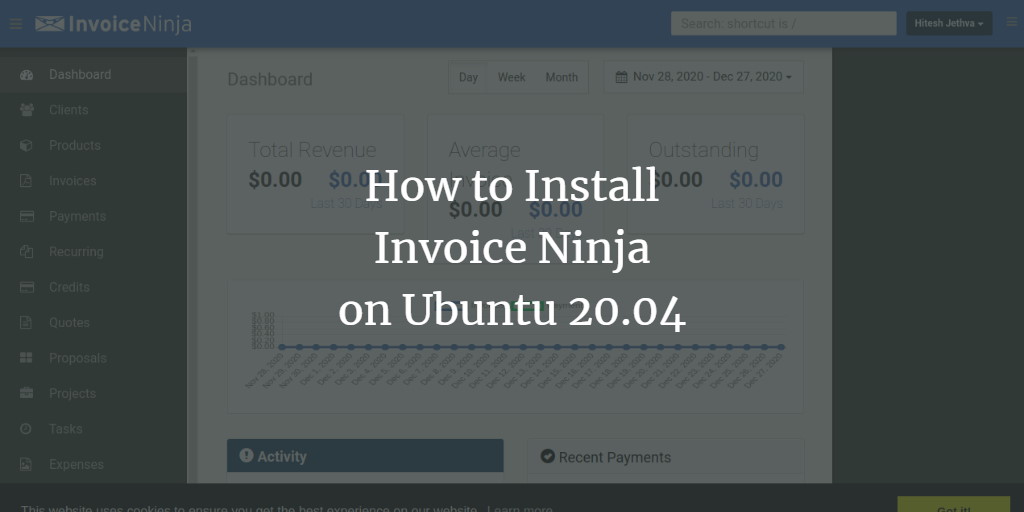Go to Quotes in sidebar

pyautogui.click(x=93, y=323)
